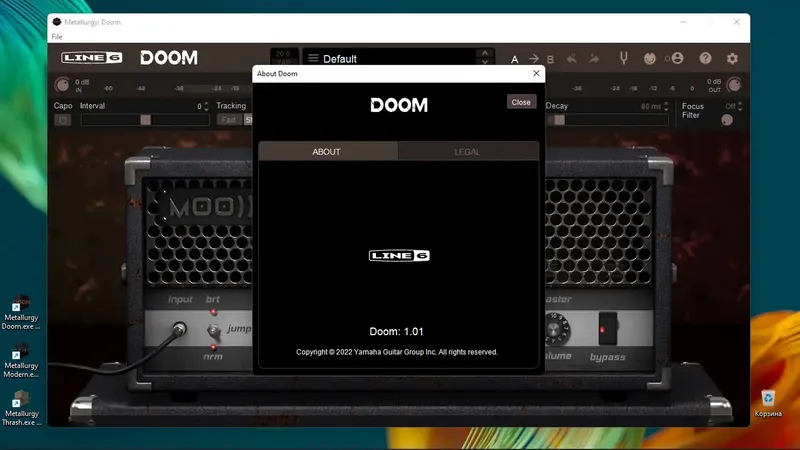Image resolution: width=800 pixels, height=450 pixels.
Task: Open Metallurgy Modern desktop shortcut
Action: tap(21, 360)
